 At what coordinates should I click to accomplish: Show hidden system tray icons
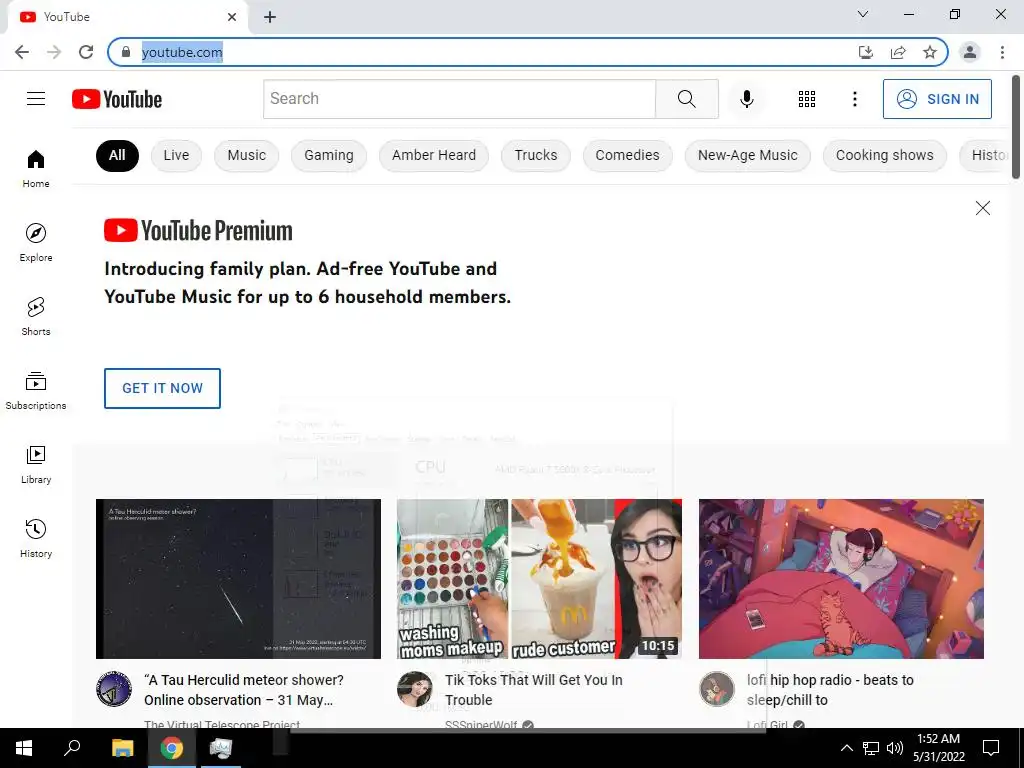click(x=846, y=748)
